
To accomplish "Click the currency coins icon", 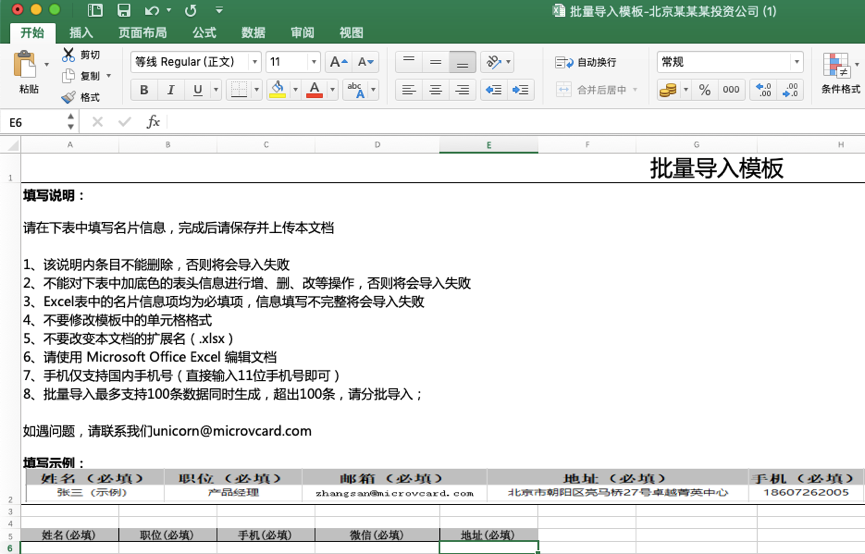I will [668, 89].
